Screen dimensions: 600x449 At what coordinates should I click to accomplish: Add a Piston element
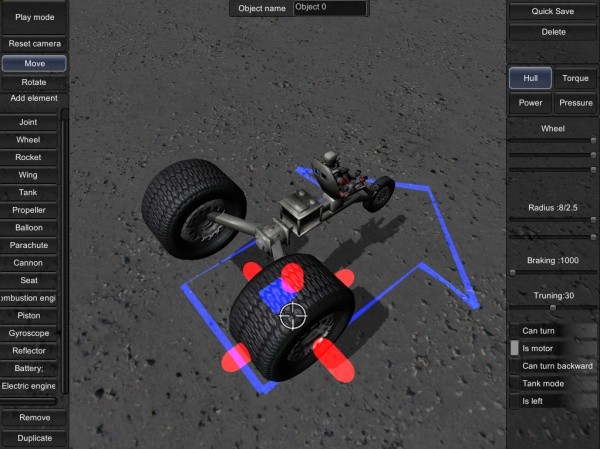[x=28, y=316]
